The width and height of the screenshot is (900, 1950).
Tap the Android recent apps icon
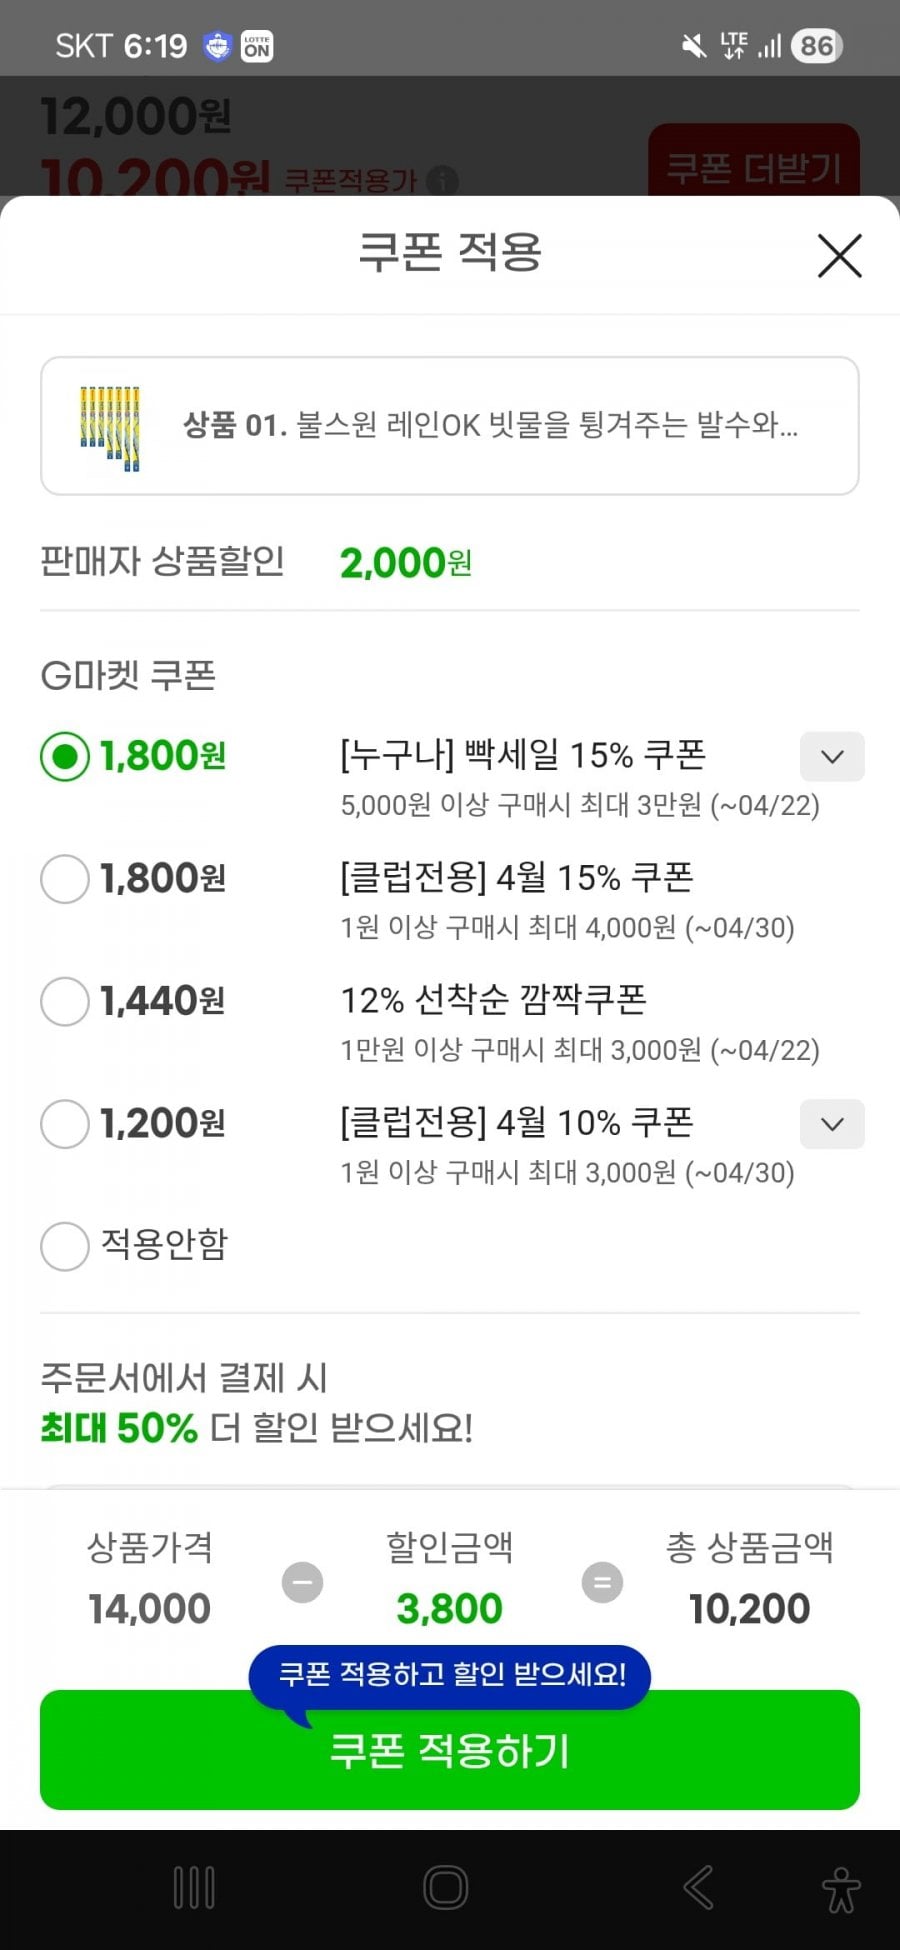click(194, 1887)
